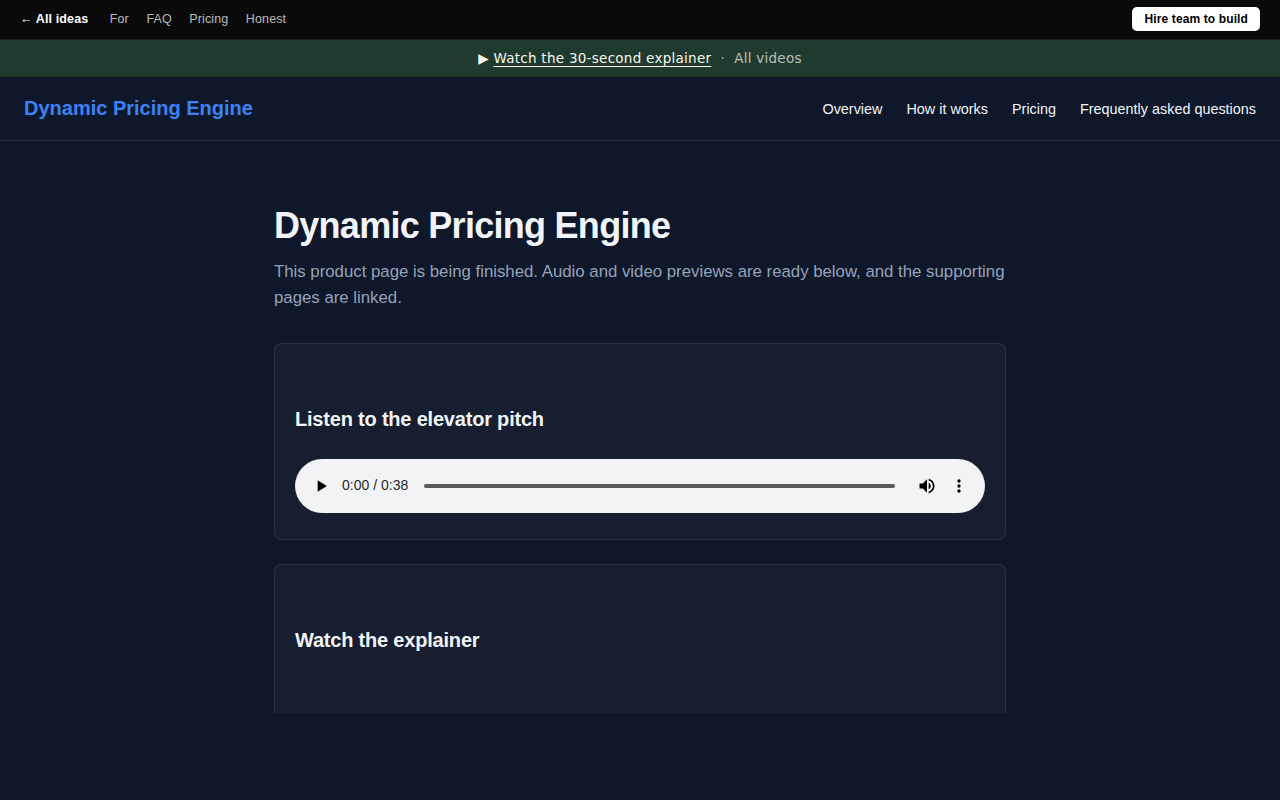Image resolution: width=1280 pixels, height=800 pixels.
Task: Open Pricing in the top black bar
Action: coord(208,19)
